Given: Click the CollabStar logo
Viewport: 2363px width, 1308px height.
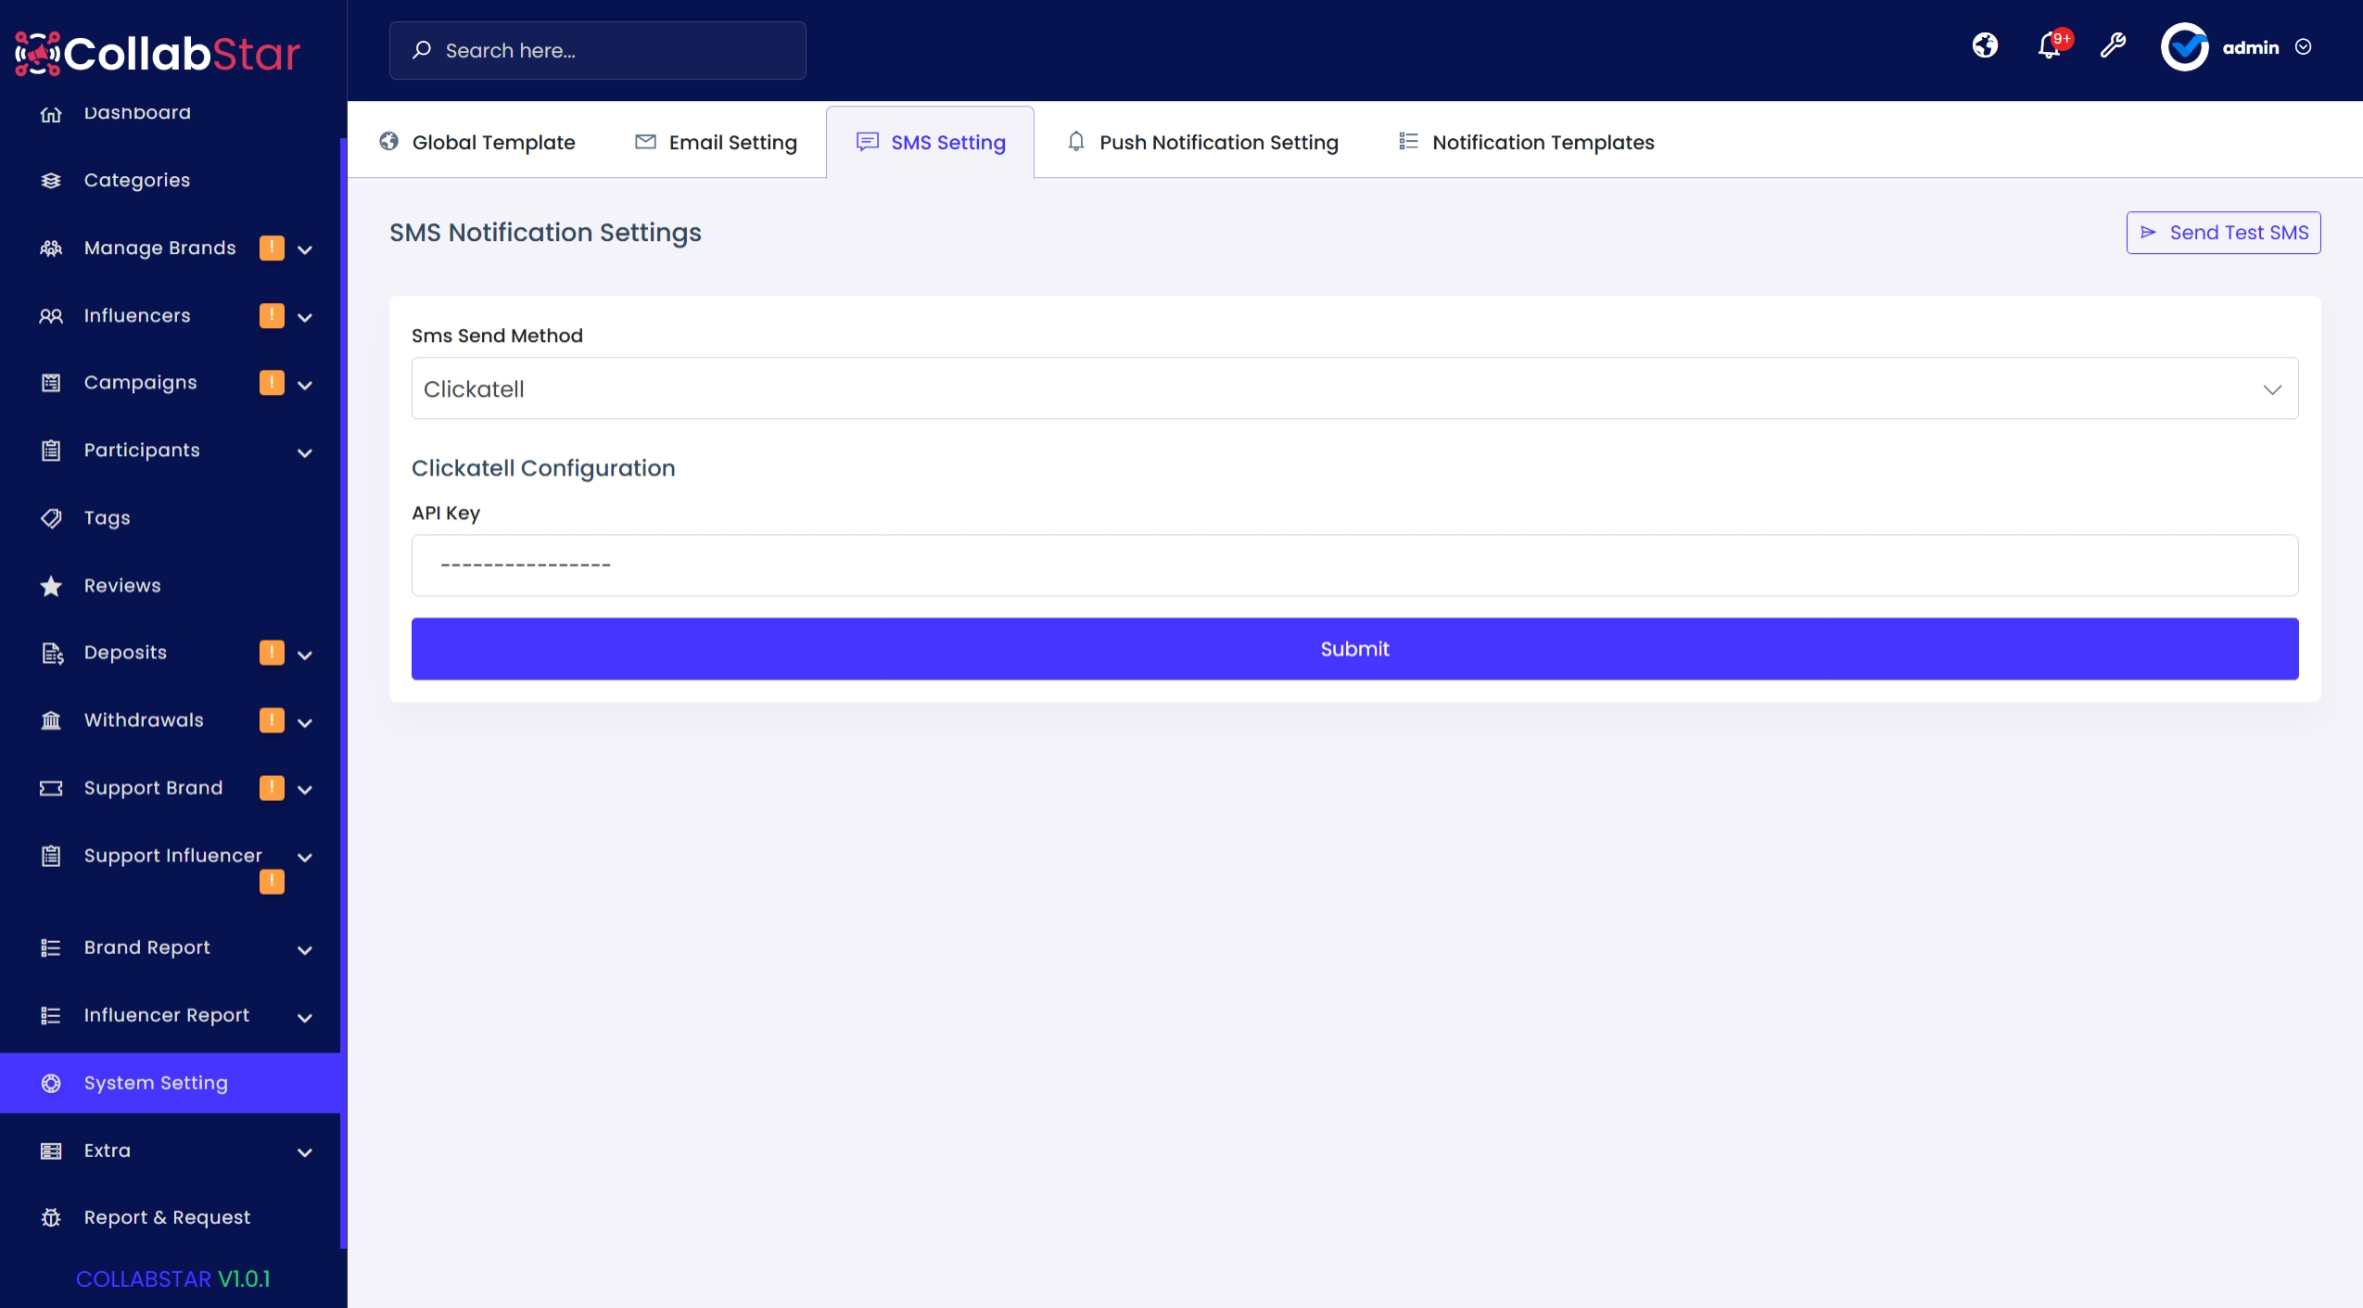Looking at the screenshot, I should [157, 53].
